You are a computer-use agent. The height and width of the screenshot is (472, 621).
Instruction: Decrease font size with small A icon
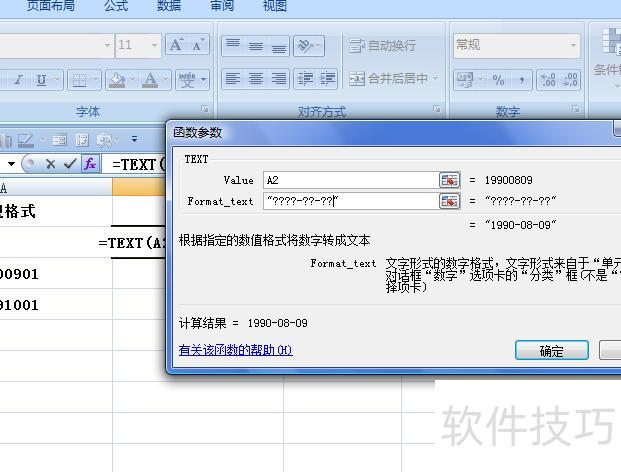(x=198, y=45)
